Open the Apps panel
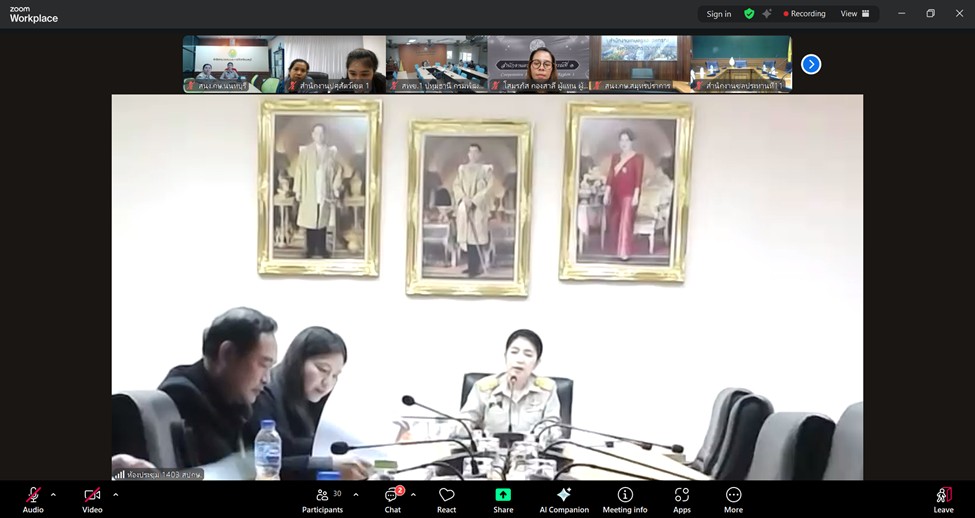Screen dimensions: 975x518 (x=682, y=499)
